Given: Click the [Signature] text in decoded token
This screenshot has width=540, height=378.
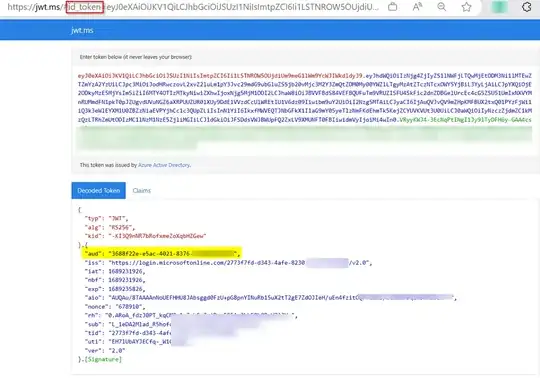Looking at the screenshot, I should (x=103, y=359).
